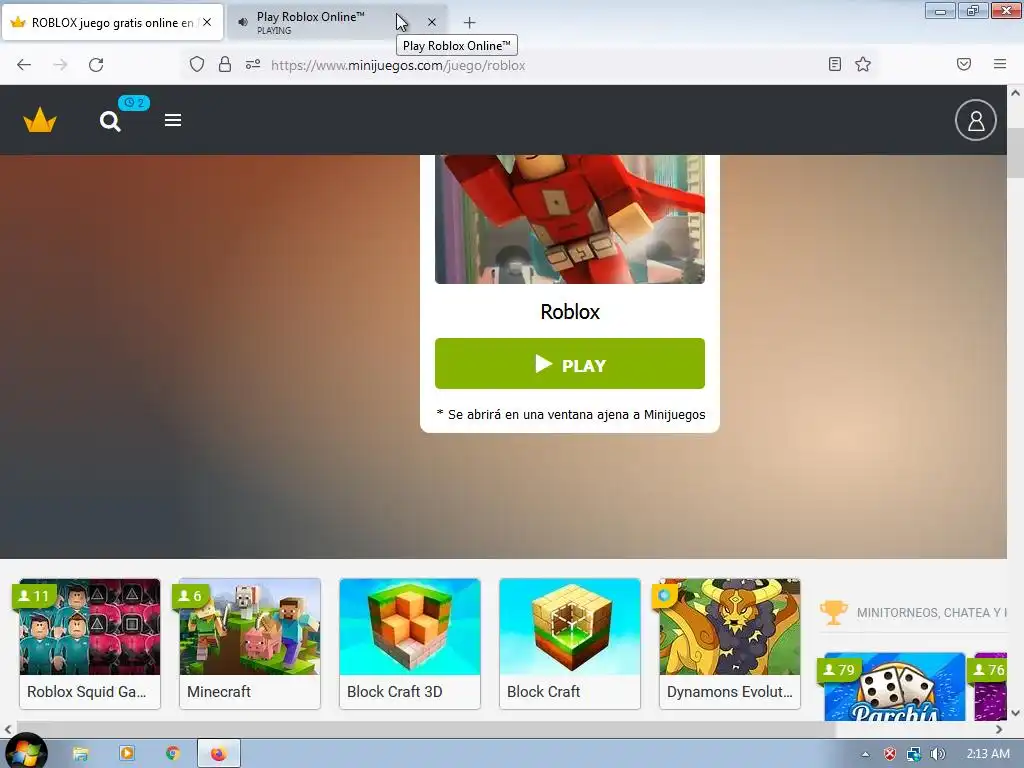
Task: Open the Parchís game thumbnail
Action: (x=895, y=688)
